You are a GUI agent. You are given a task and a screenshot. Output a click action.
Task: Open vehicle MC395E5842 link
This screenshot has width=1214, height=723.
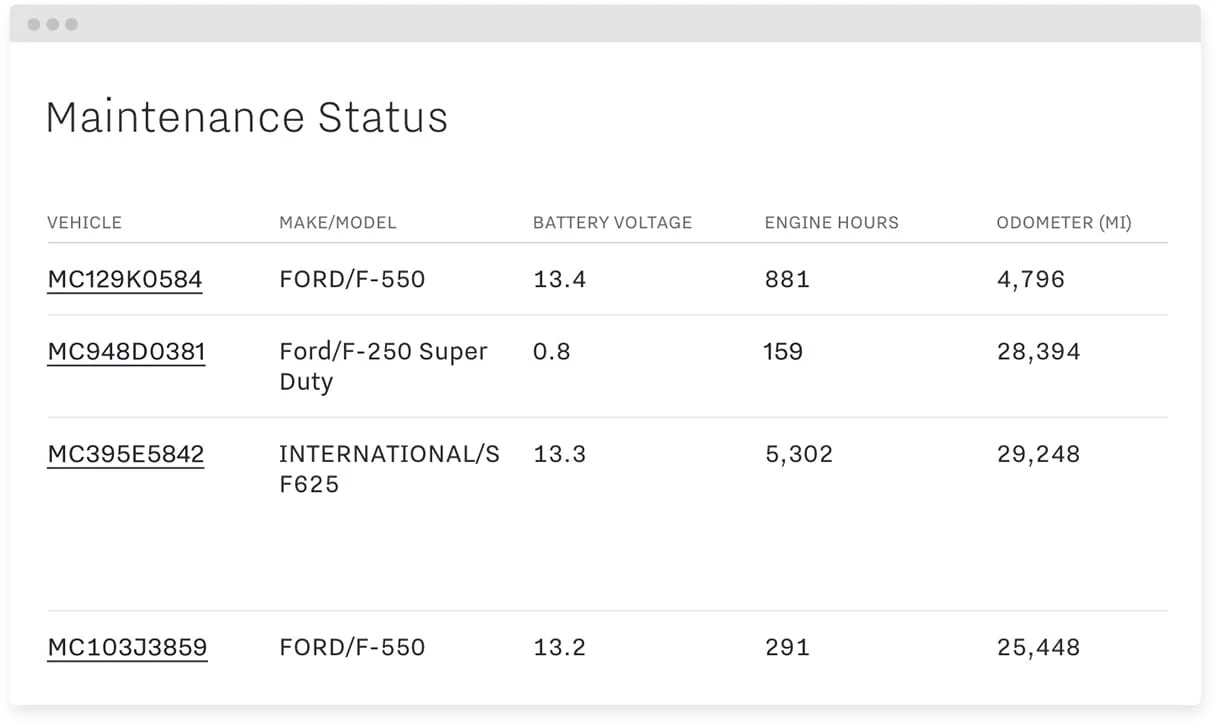(126, 455)
